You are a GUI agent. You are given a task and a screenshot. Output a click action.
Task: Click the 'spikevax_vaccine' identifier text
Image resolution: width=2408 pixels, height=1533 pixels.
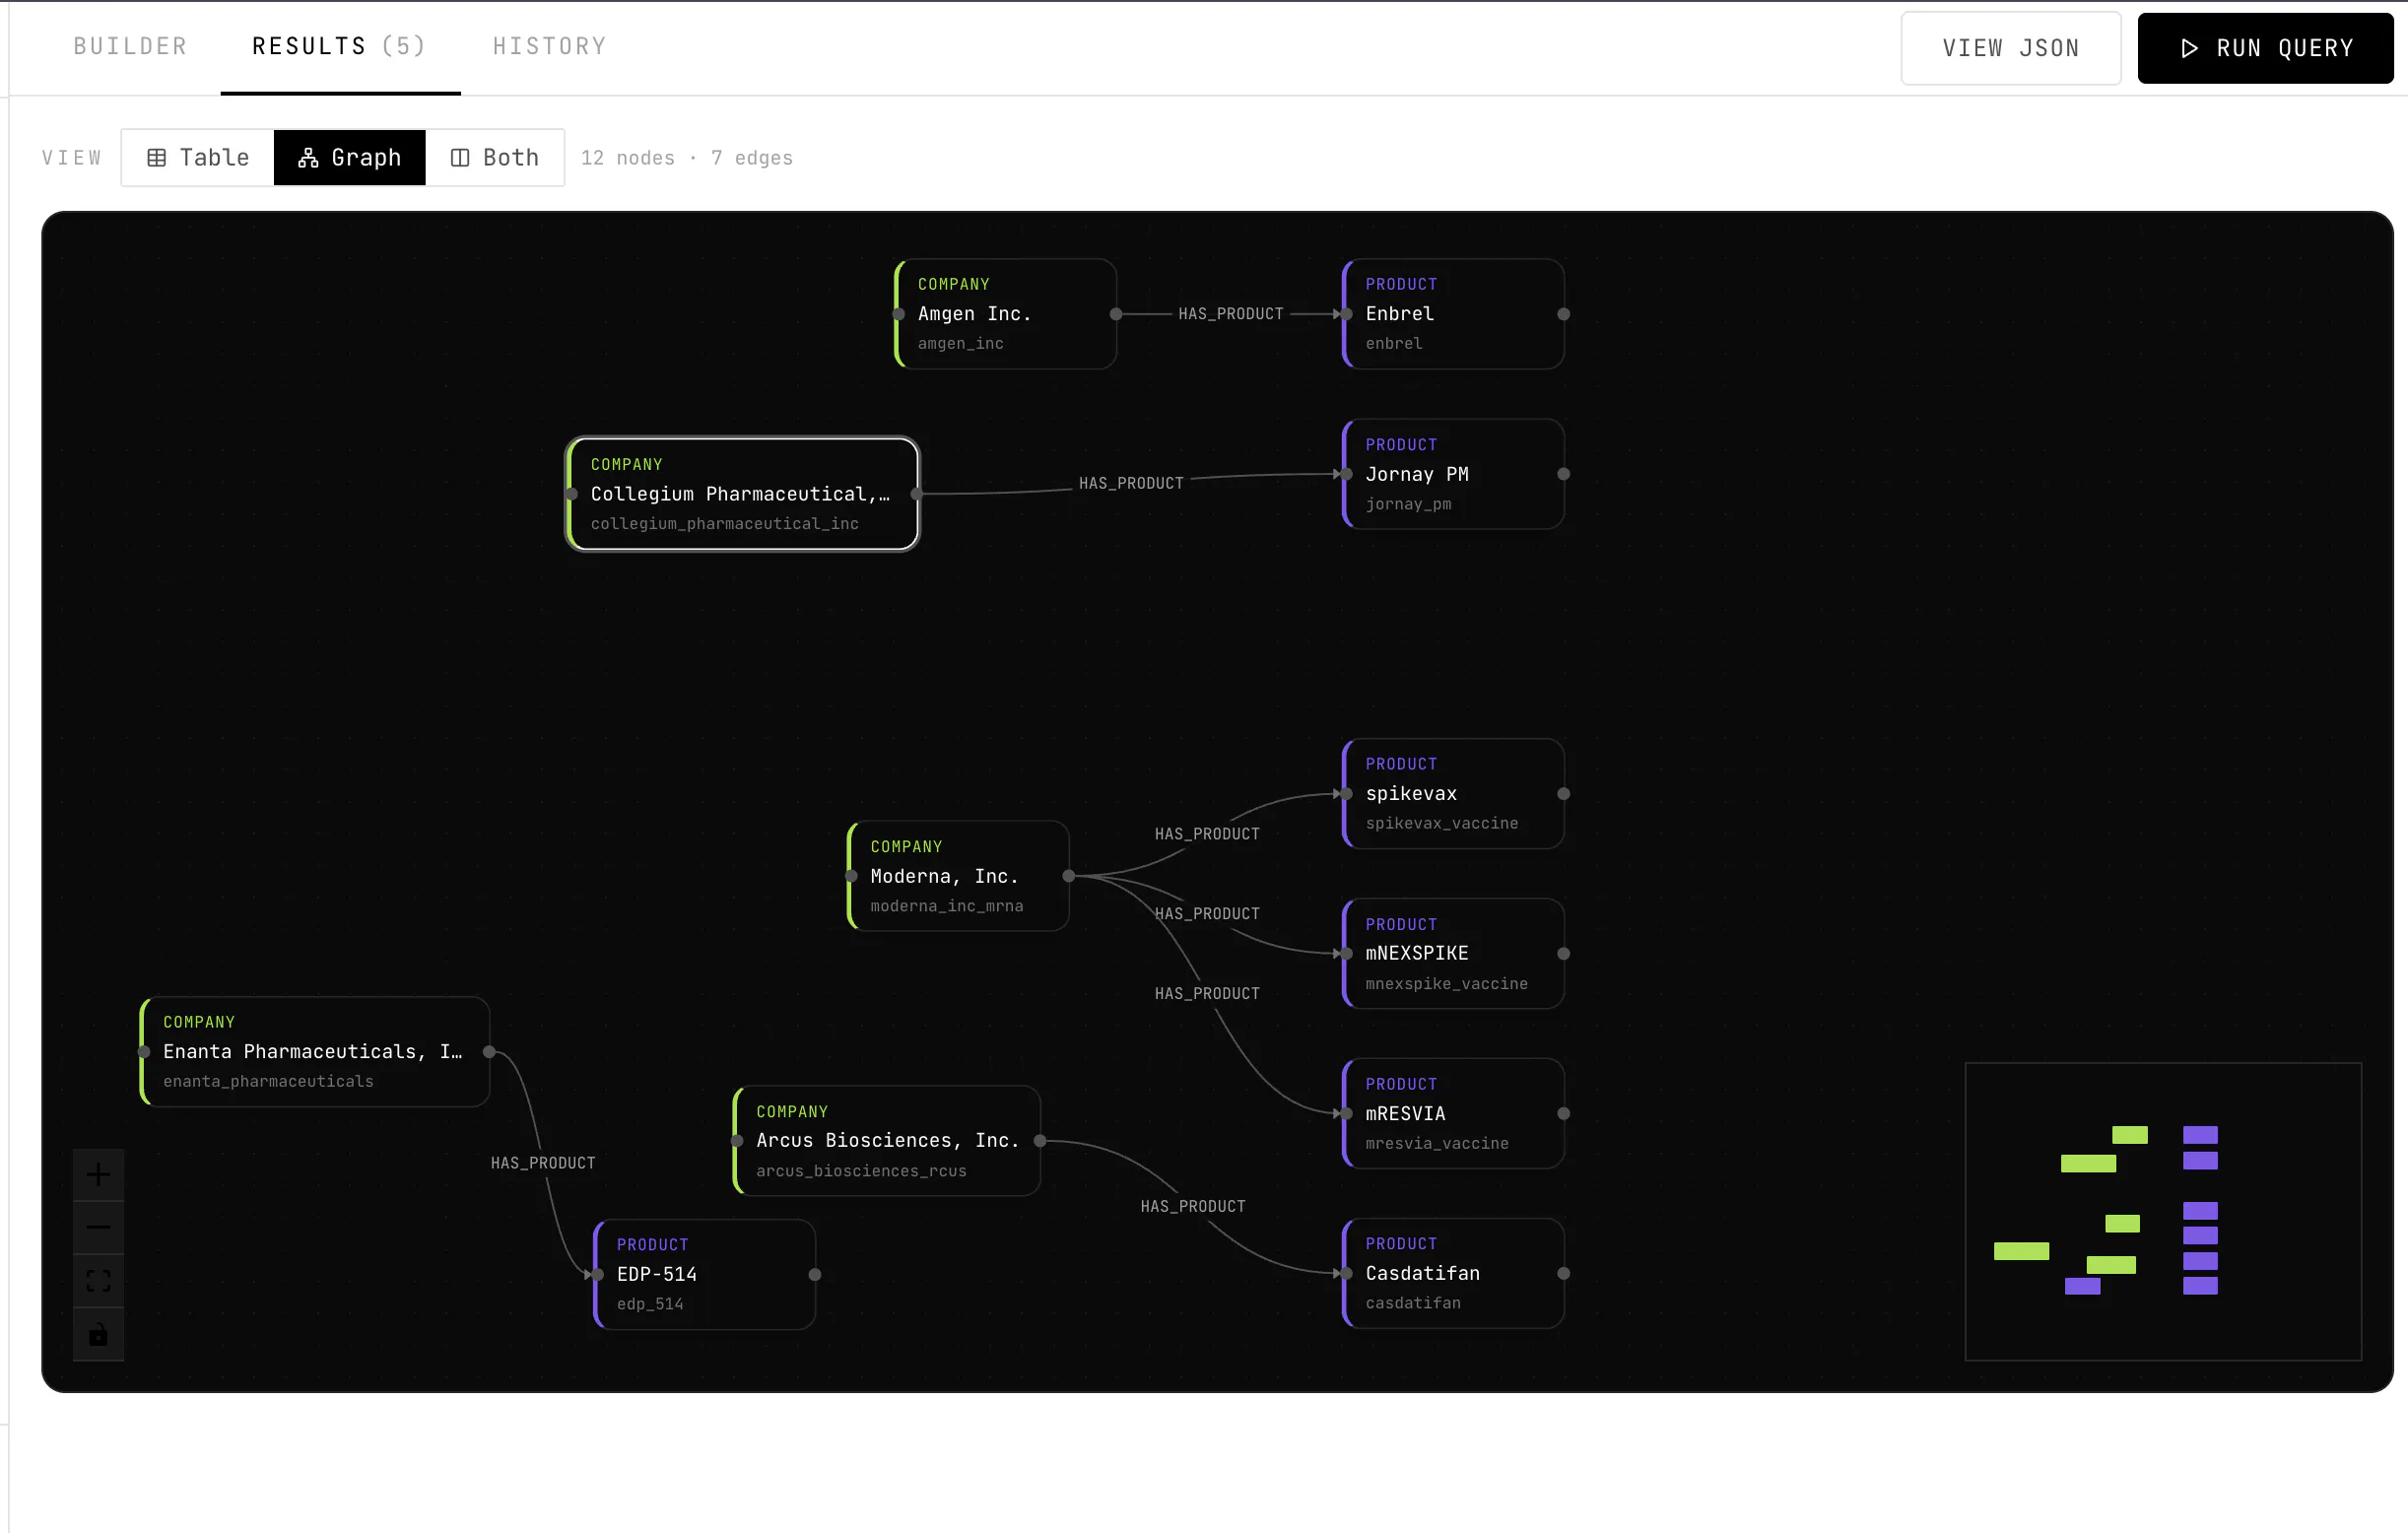point(1442,823)
